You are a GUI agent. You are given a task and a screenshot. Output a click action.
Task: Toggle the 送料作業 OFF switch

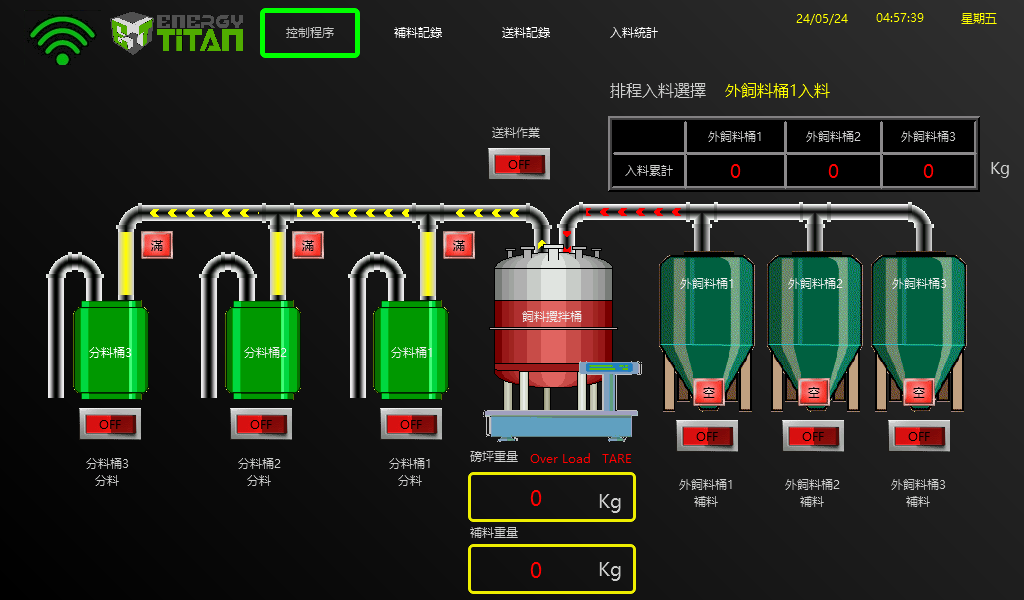[x=519, y=164]
